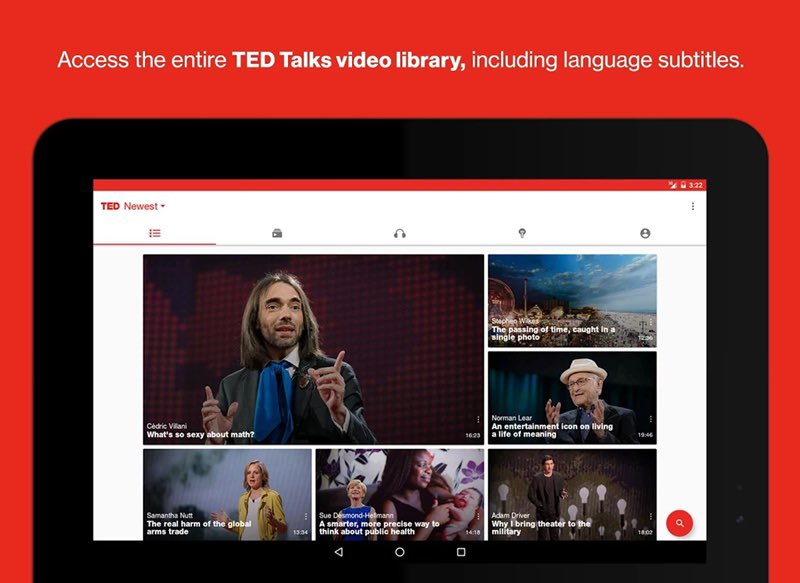Tap the red search floating button
This screenshot has width=800, height=583.
tap(680, 523)
